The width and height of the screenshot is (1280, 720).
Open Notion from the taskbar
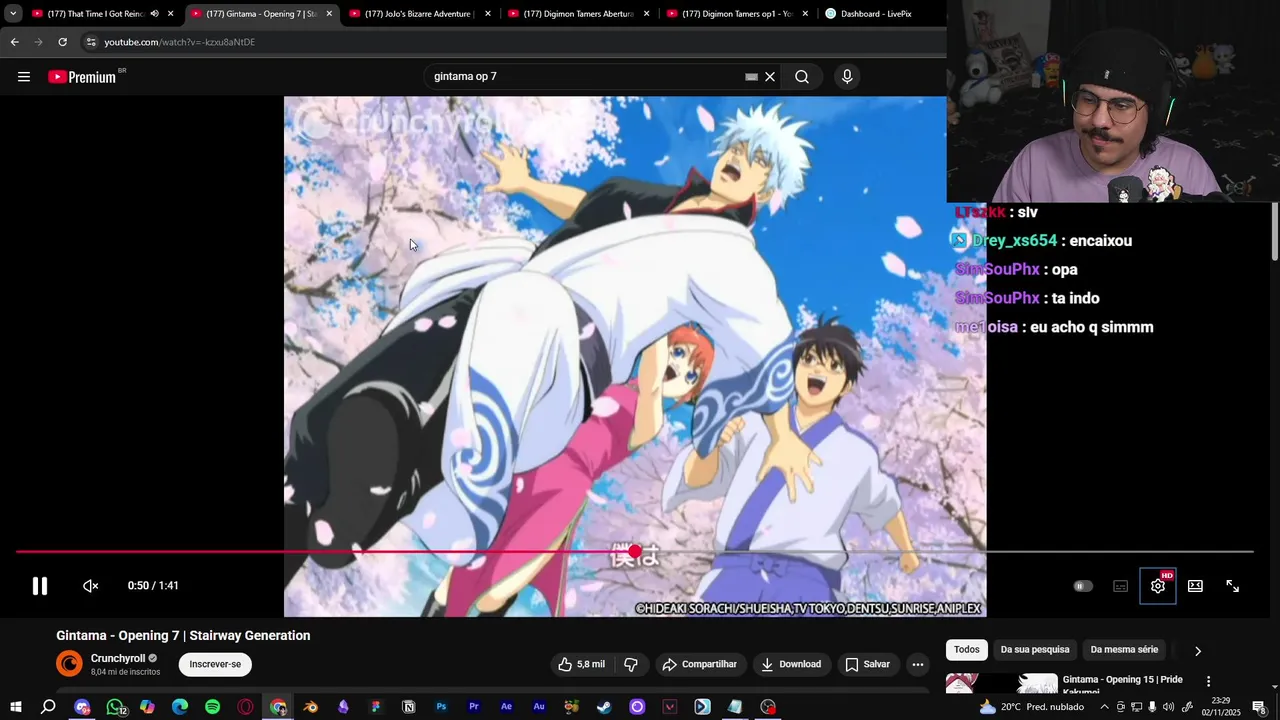coord(409,707)
